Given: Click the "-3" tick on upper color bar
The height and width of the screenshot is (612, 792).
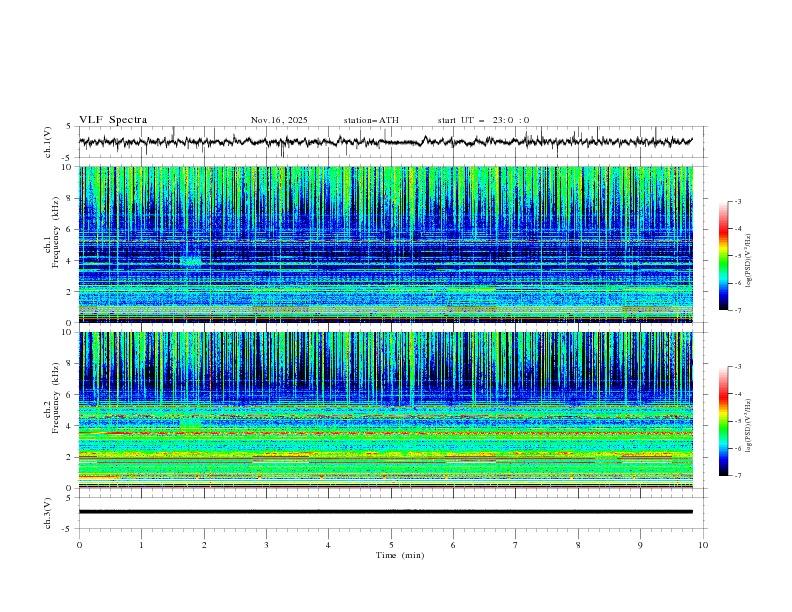Looking at the screenshot, I should [x=737, y=201].
